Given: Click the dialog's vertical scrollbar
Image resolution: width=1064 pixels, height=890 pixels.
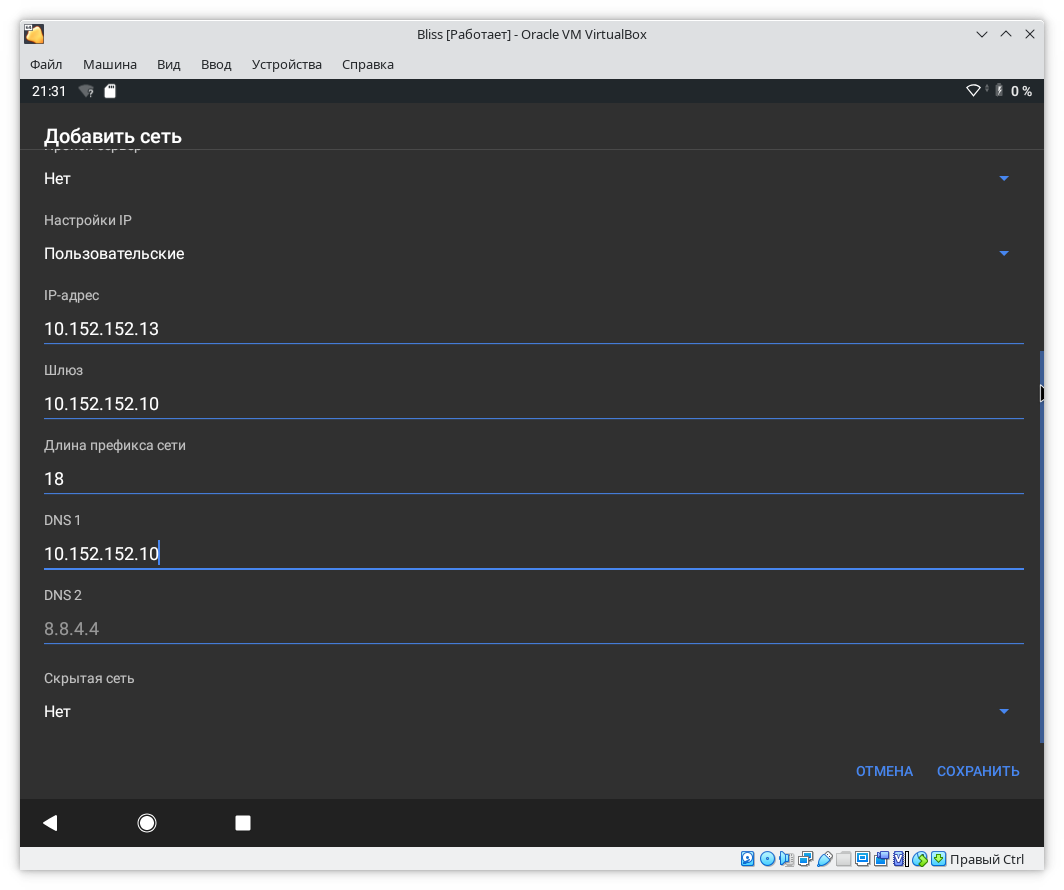Looking at the screenshot, I should point(1042,545).
